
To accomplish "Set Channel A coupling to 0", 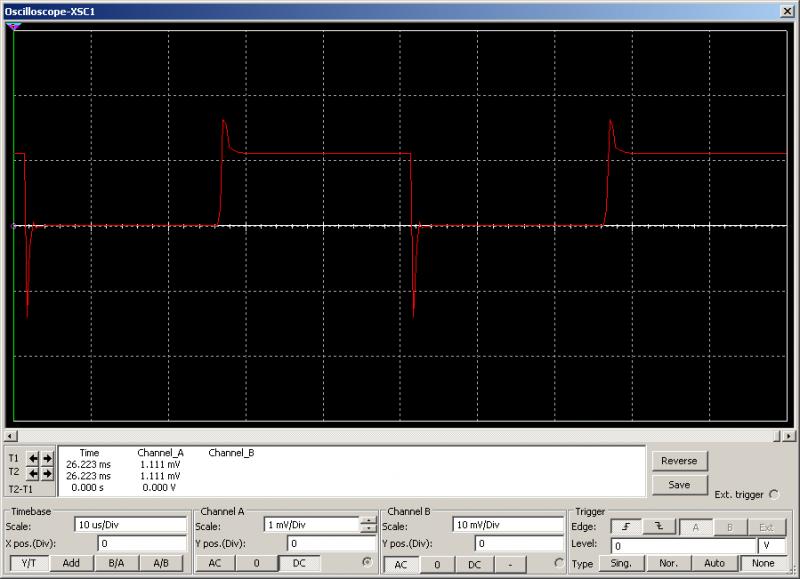I will [x=256, y=563].
